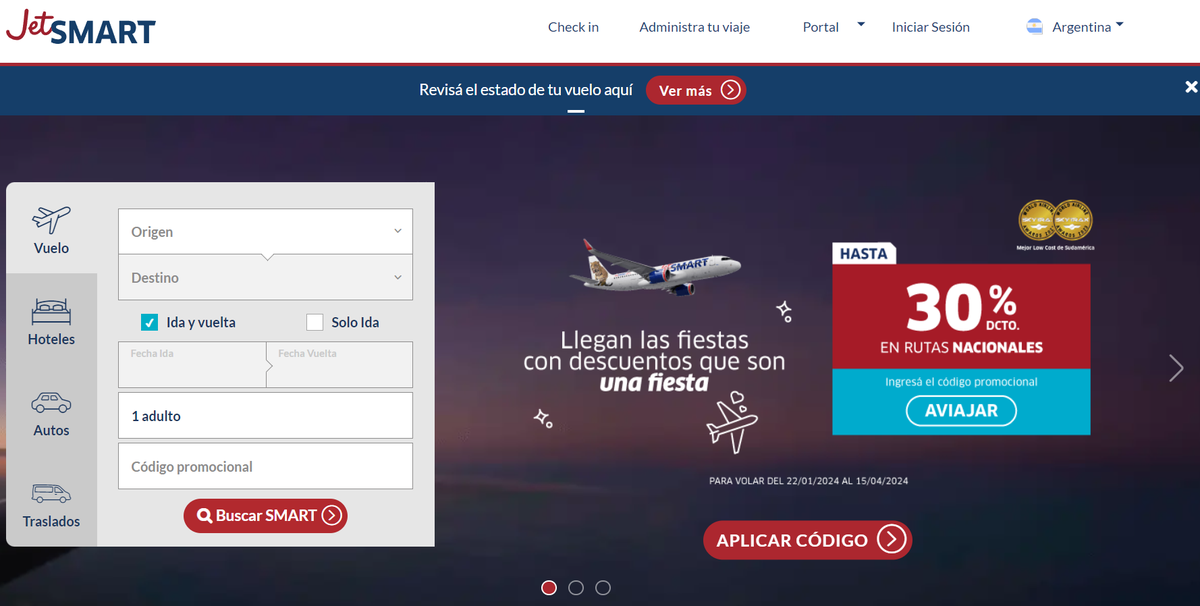The height and width of the screenshot is (606, 1200).
Task: Click the Argentina flag icon
Action: pos(1035,27)
